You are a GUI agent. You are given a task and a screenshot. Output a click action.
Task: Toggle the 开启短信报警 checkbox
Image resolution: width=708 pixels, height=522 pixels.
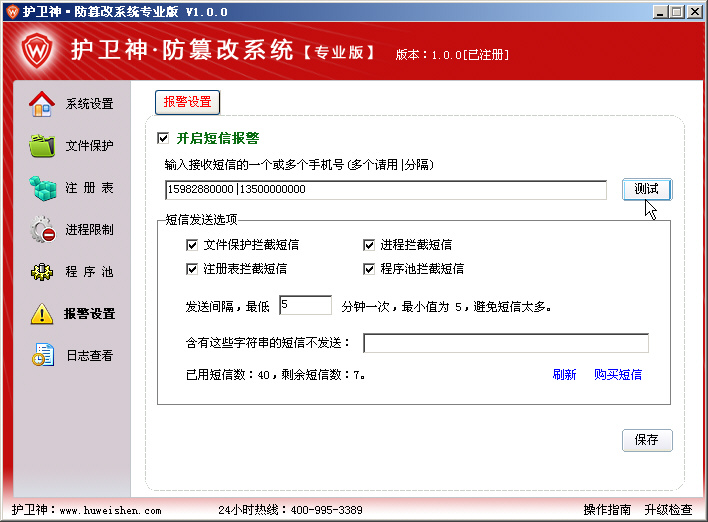[x=163, y=138]
